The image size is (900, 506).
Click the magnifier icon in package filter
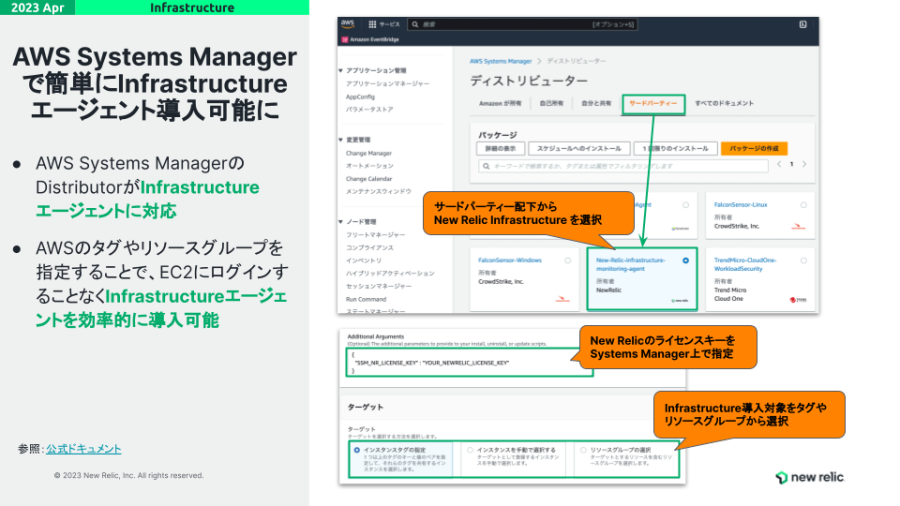(486, 166)
